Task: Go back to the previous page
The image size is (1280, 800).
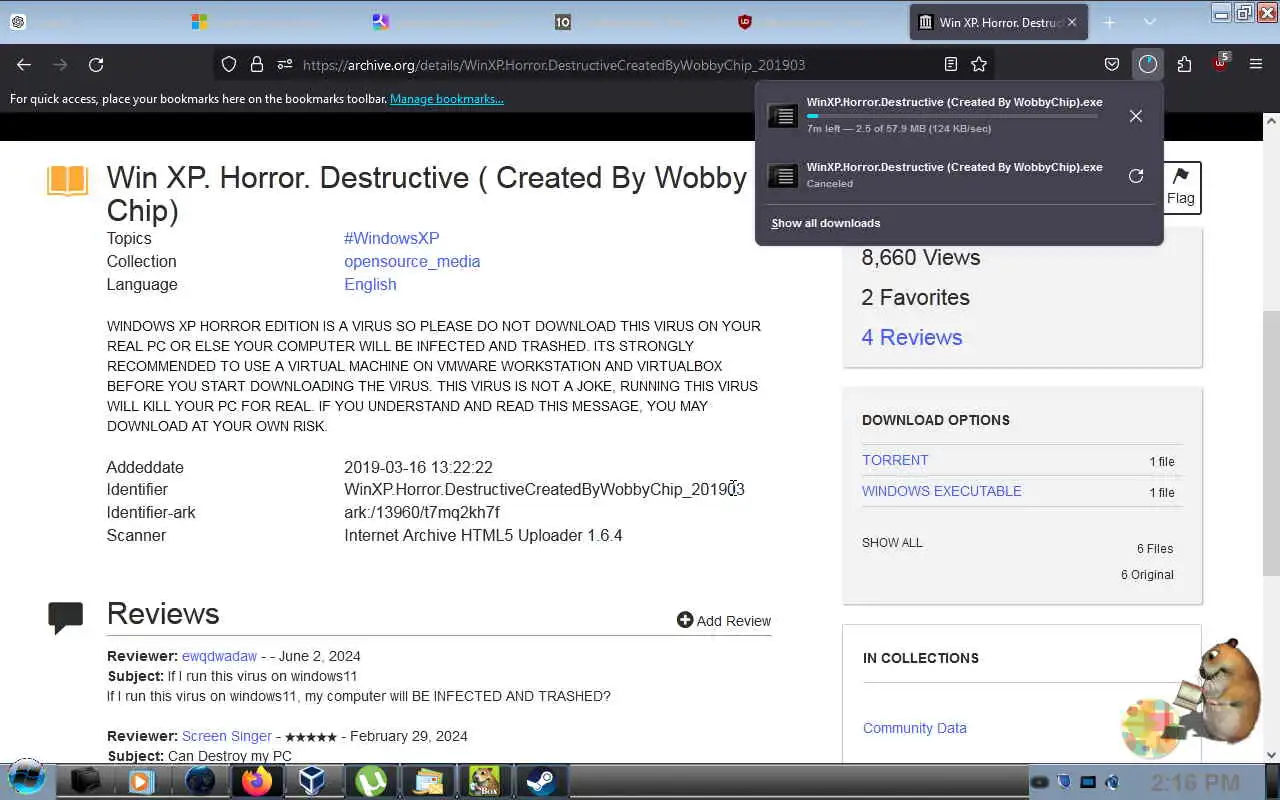Action: [x=24, y=64]
